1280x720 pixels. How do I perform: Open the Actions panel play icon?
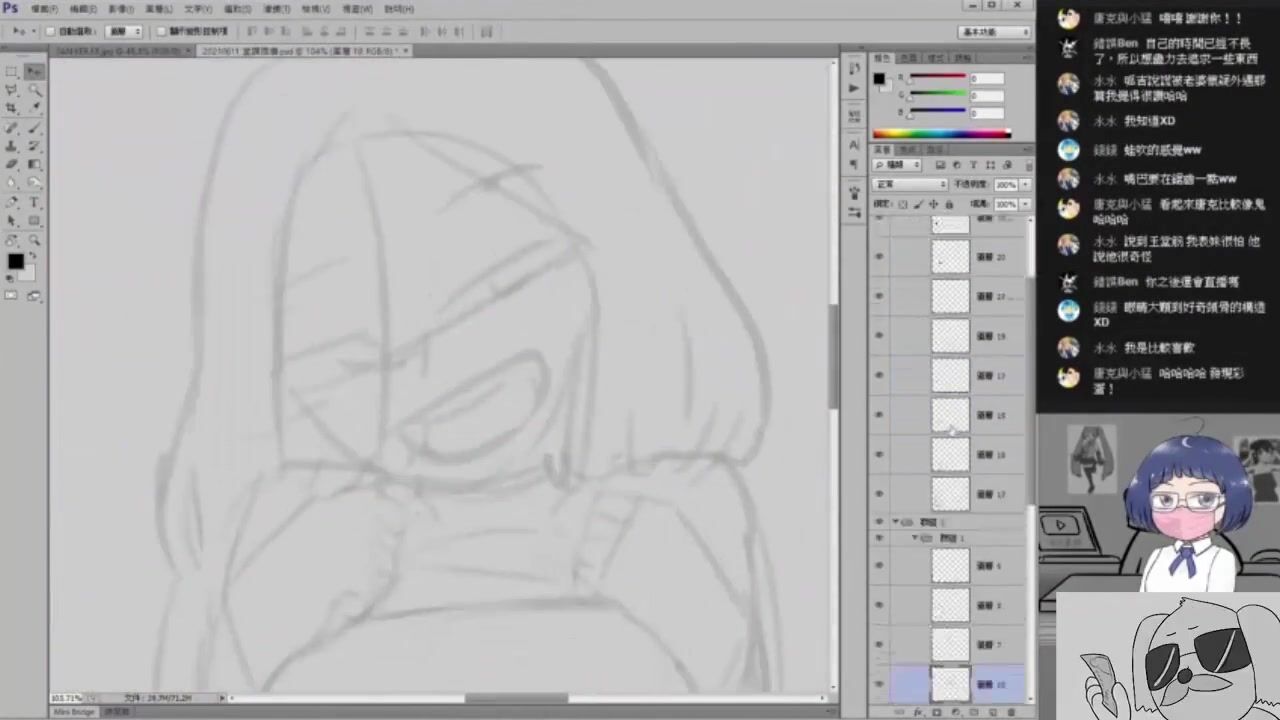click(x=854, y=88)
